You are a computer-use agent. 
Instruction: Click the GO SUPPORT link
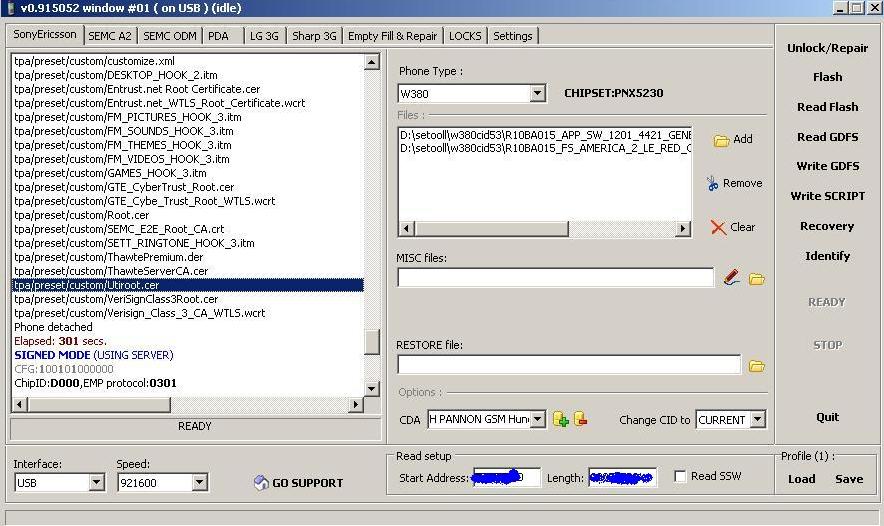pos(307,483)
